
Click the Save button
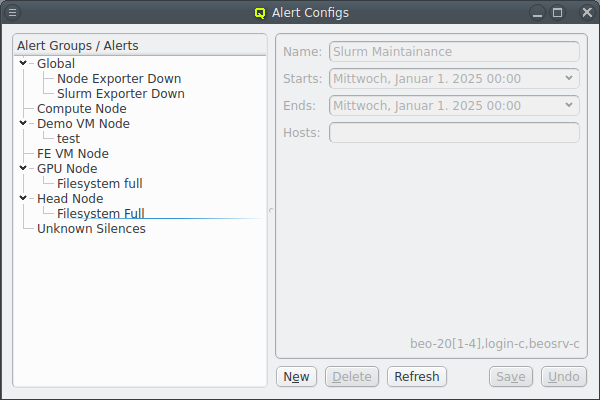point(510,377)
